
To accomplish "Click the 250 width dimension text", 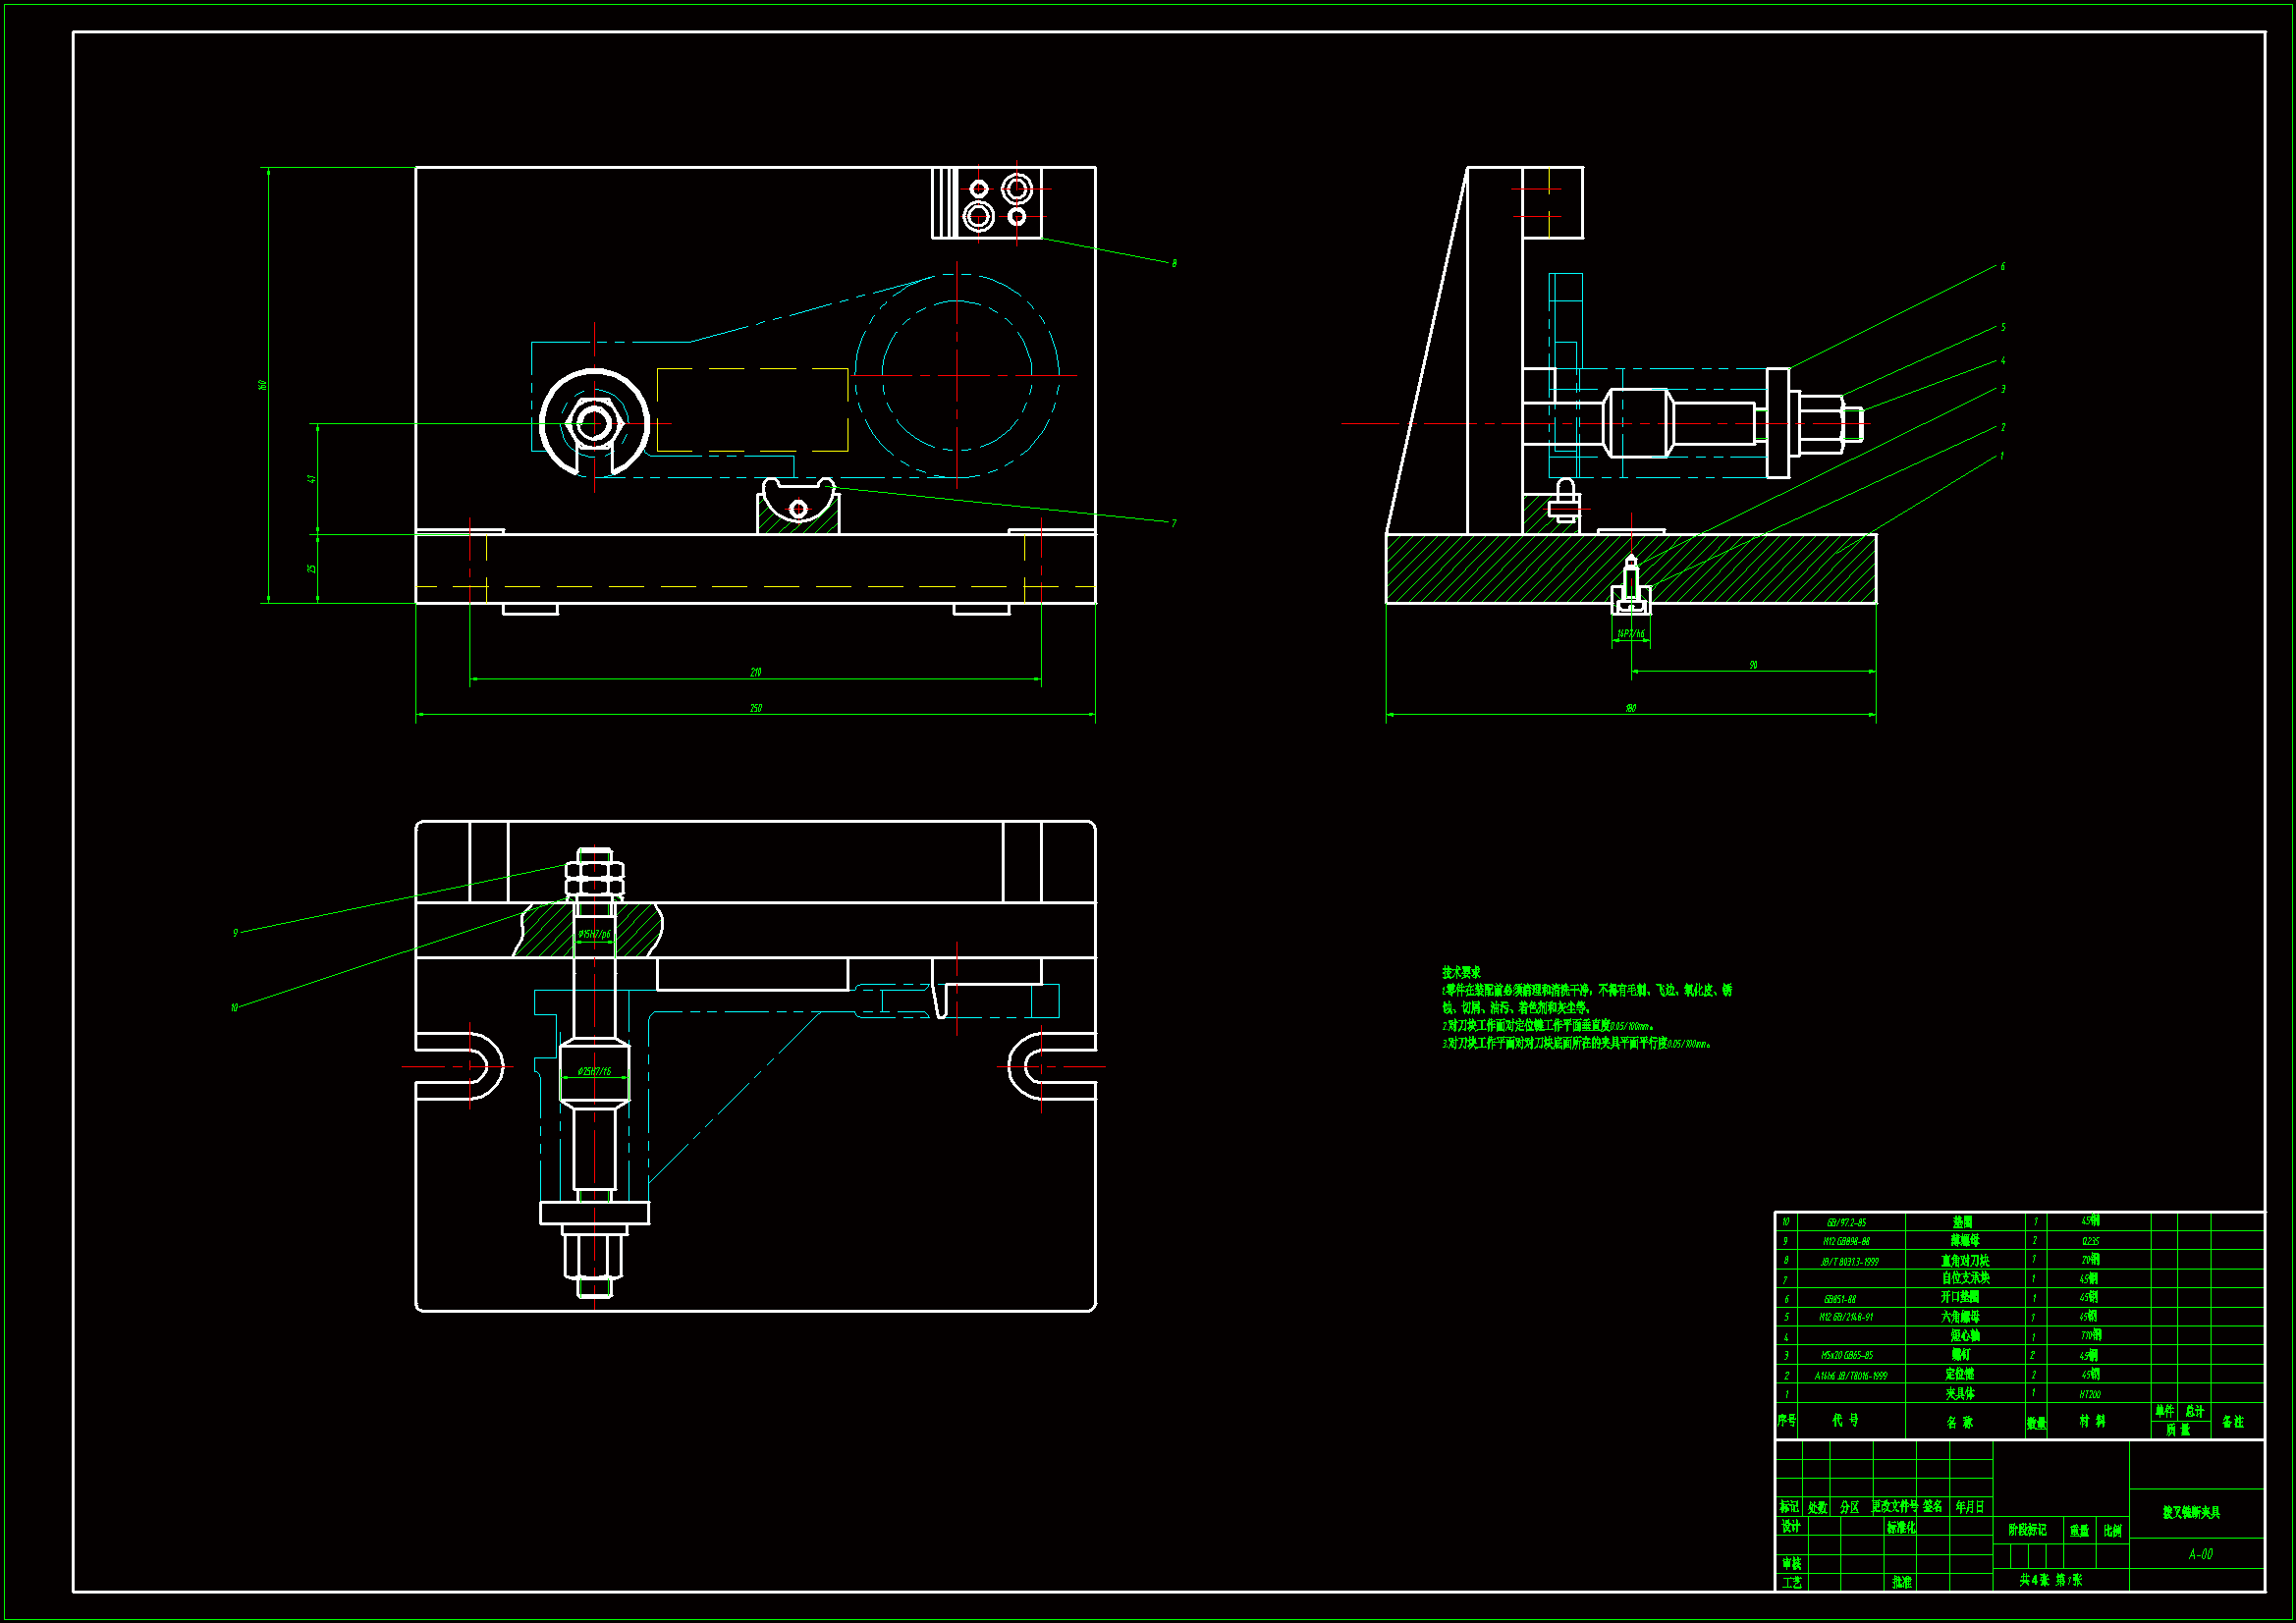I will [x=756, y=708].
